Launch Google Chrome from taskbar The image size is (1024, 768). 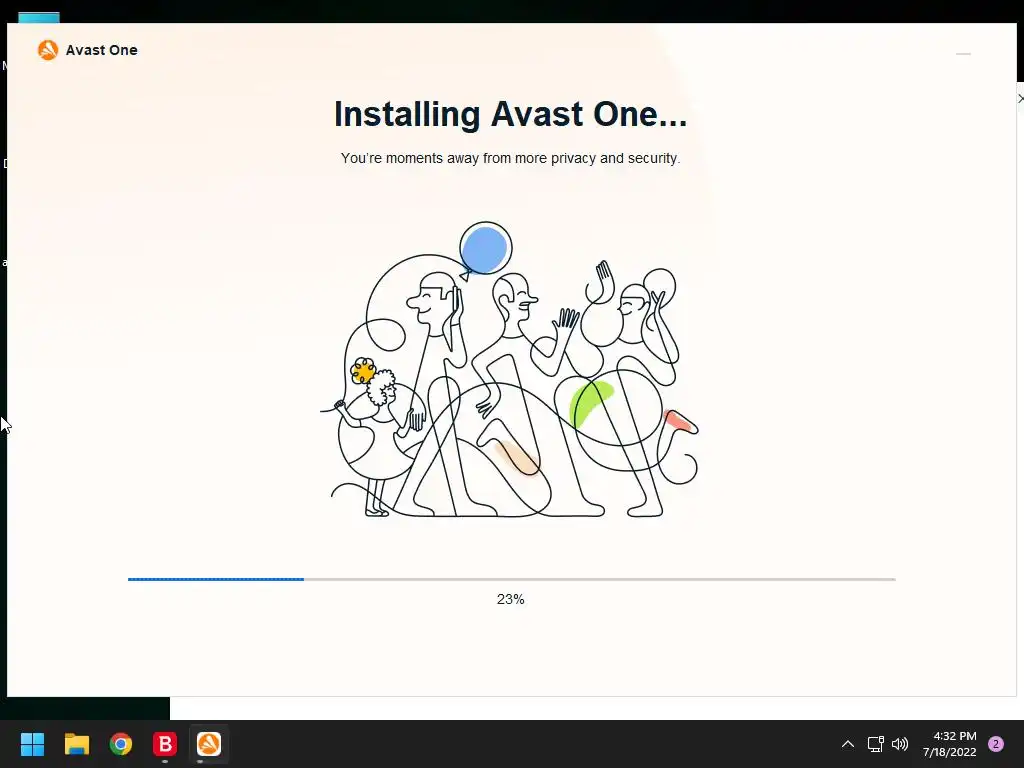coord(121,744)
